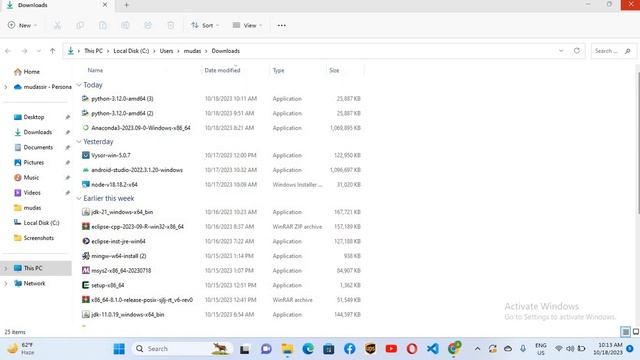Go back with the Back arrow

click(x=8, y=51)
